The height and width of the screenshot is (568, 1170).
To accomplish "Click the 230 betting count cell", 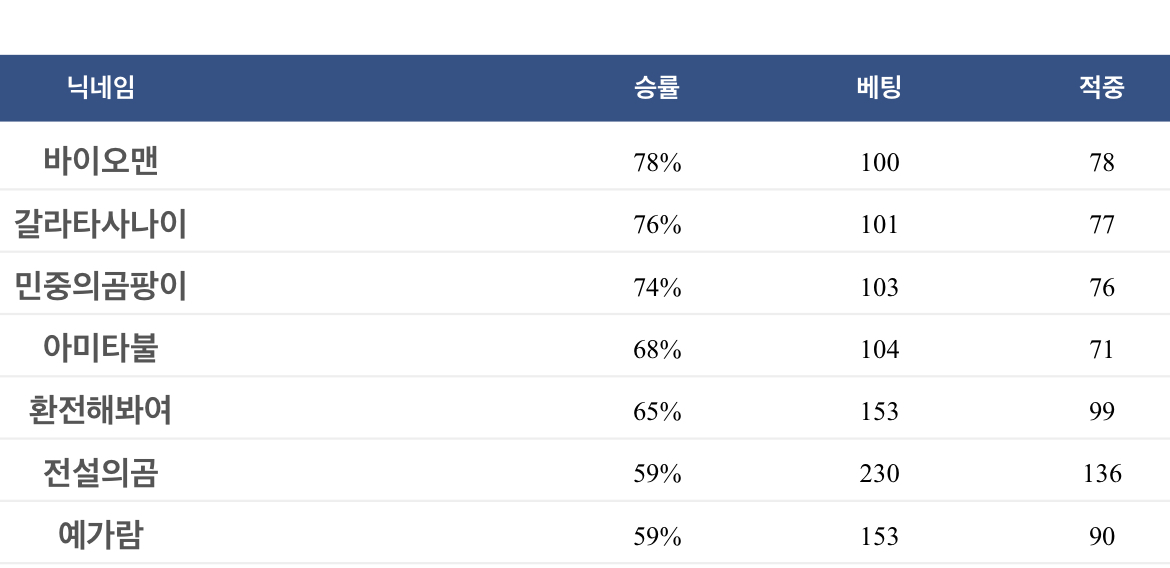I will (x=879, y=474).
